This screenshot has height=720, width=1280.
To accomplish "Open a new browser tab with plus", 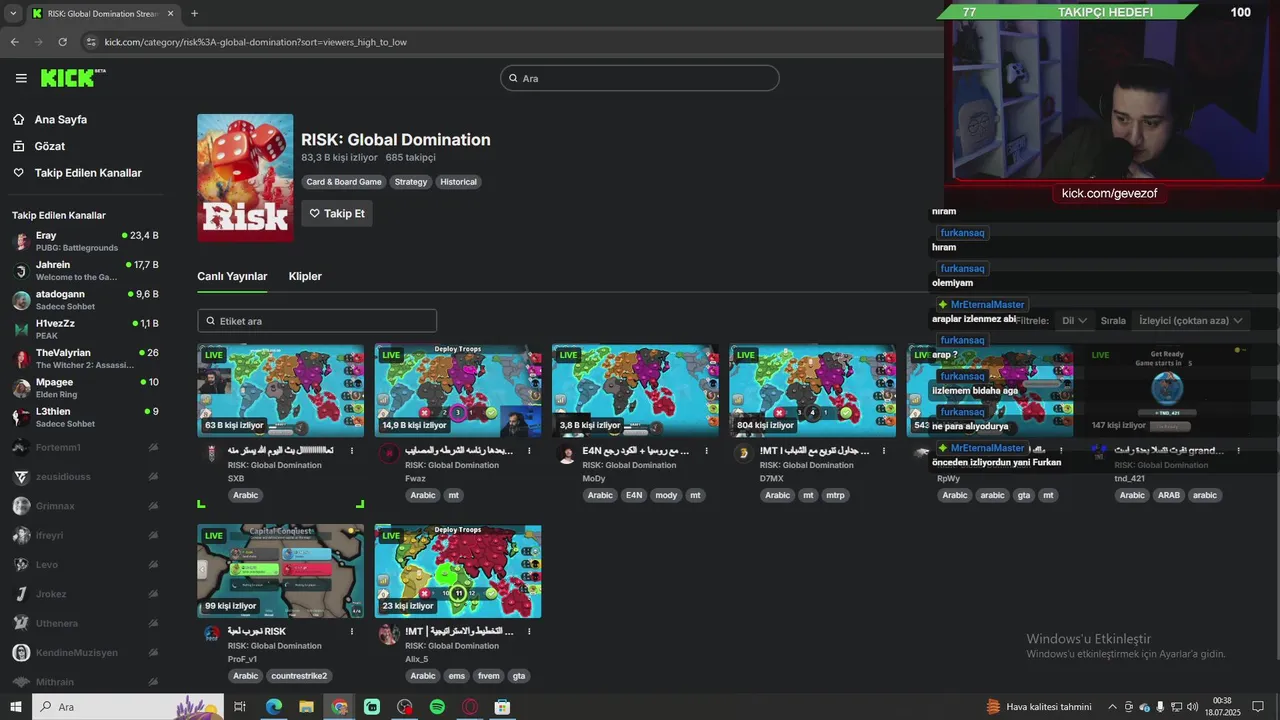I will 194,13.
